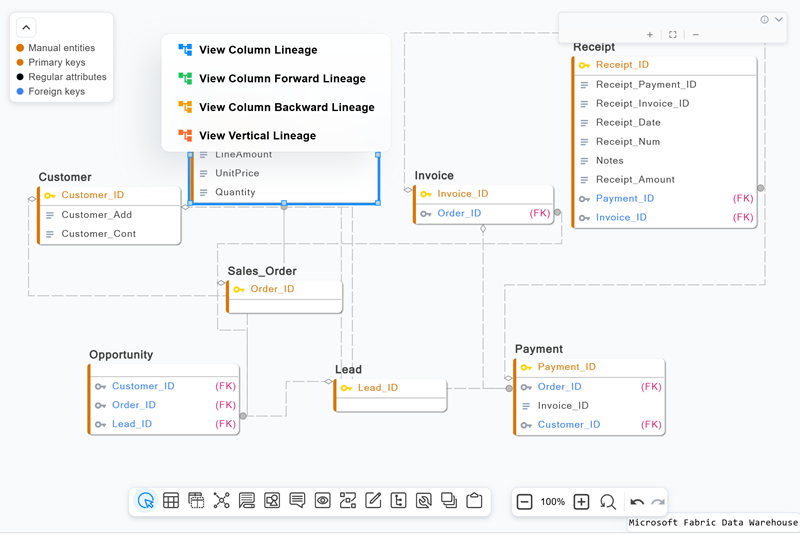The height and width of the screenshot is (534, 800).
Task: Collapse the legend panel with chevron
Action: coord(26,28)
